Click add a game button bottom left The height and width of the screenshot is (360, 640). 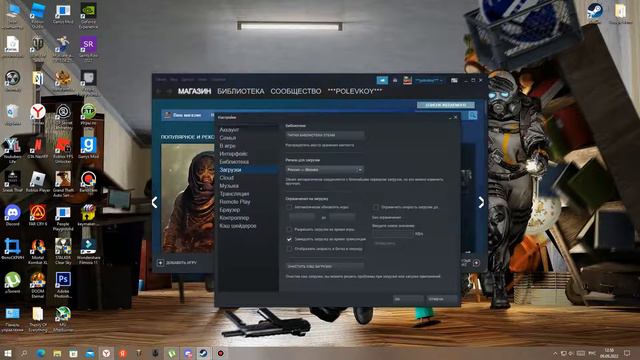177,263
